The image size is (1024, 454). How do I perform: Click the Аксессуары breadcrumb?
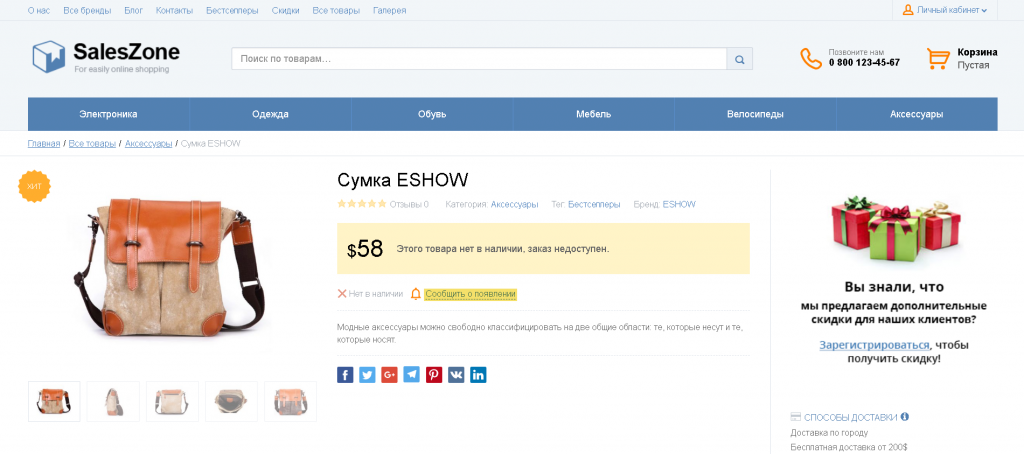tap(148, 143)
